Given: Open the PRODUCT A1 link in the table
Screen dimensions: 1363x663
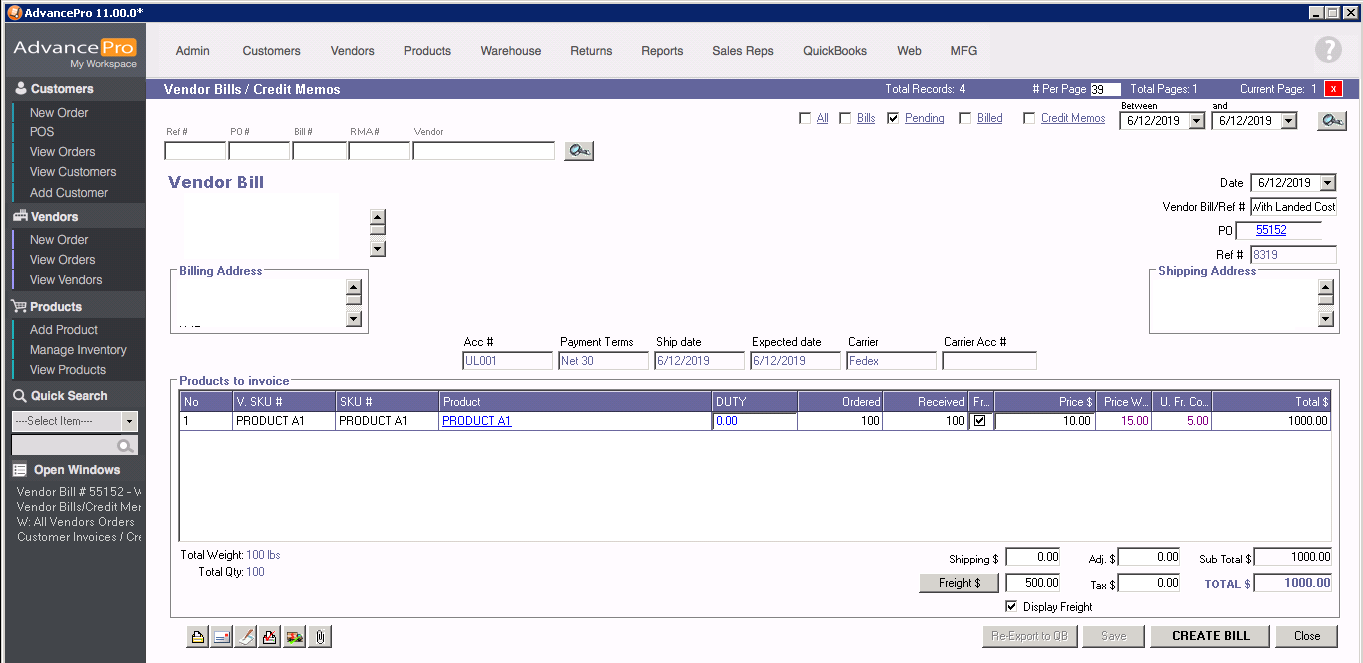Looking at the screenshot, I should 476,421.
